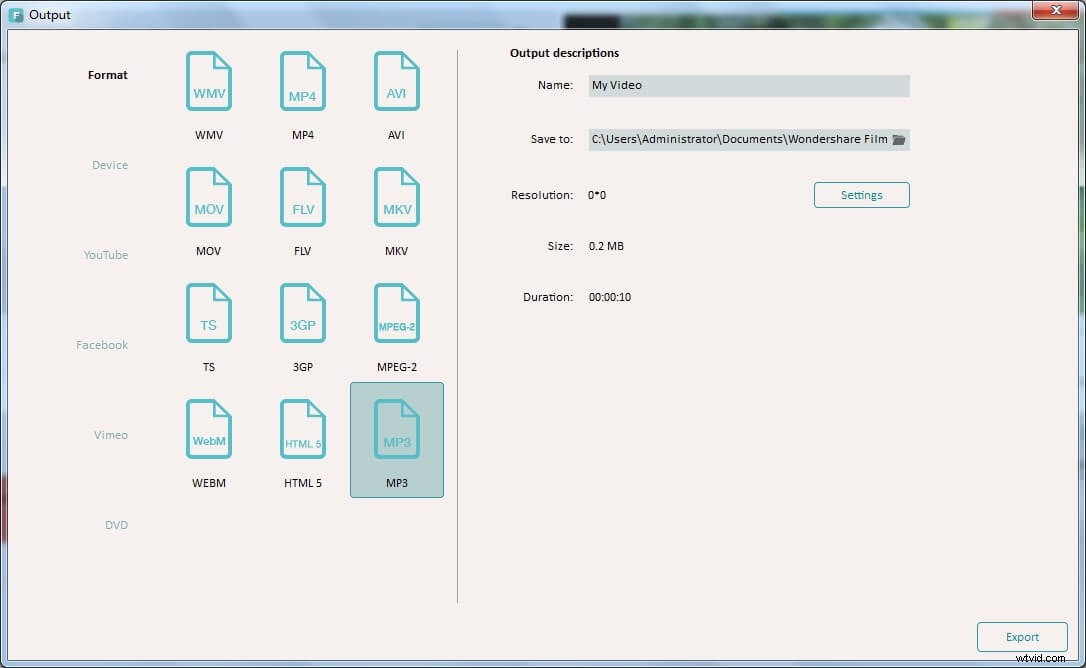Select the TS format icon
The image size is (1086, 668).
pyautogui.click(x=208, y=313)
